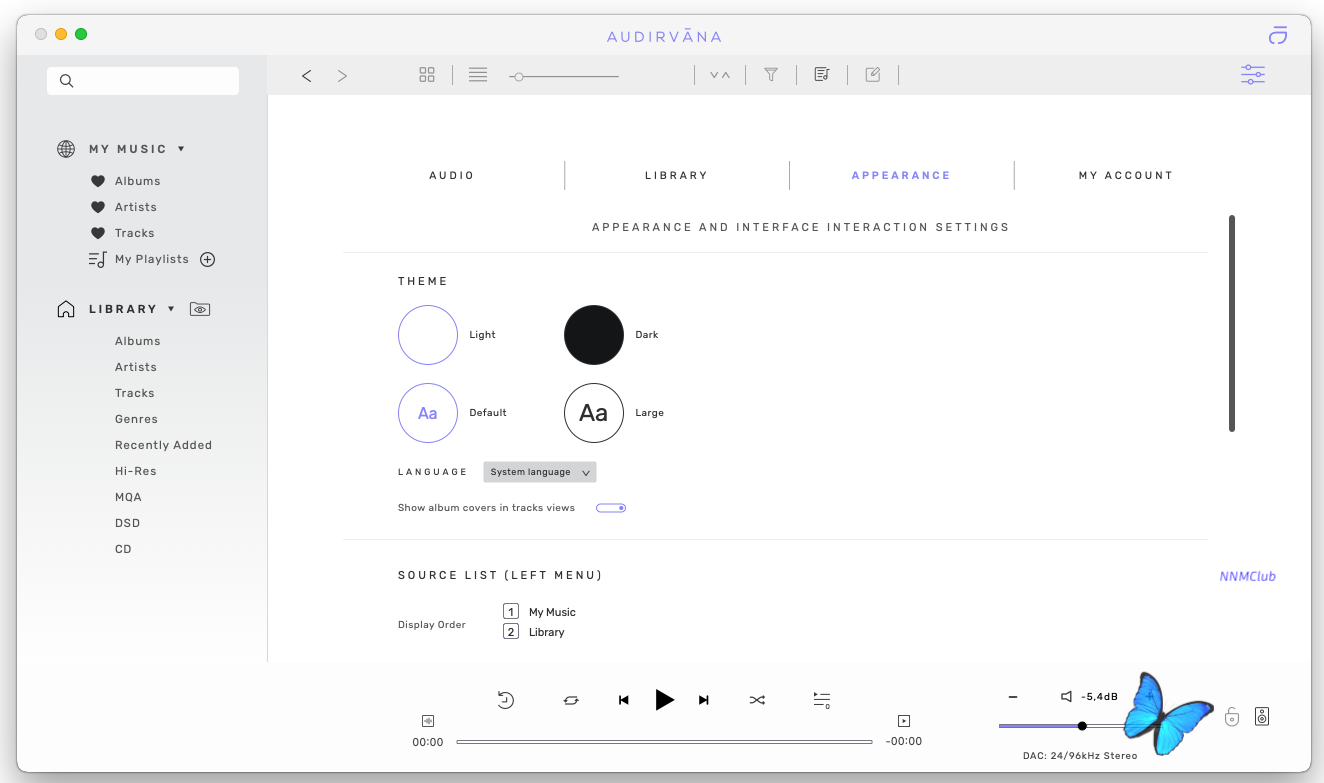
Task: Open the DSD library filter
Action: click(127, 523)
